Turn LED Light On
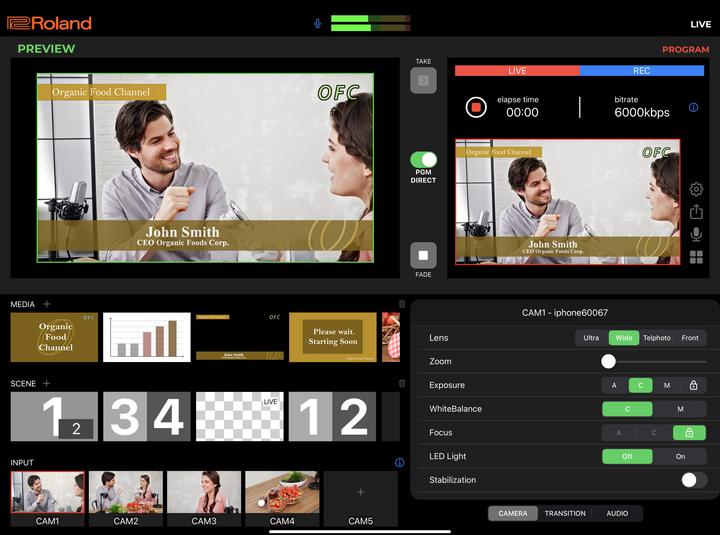This screenshot has width=720, height=535. coord(680,456)
